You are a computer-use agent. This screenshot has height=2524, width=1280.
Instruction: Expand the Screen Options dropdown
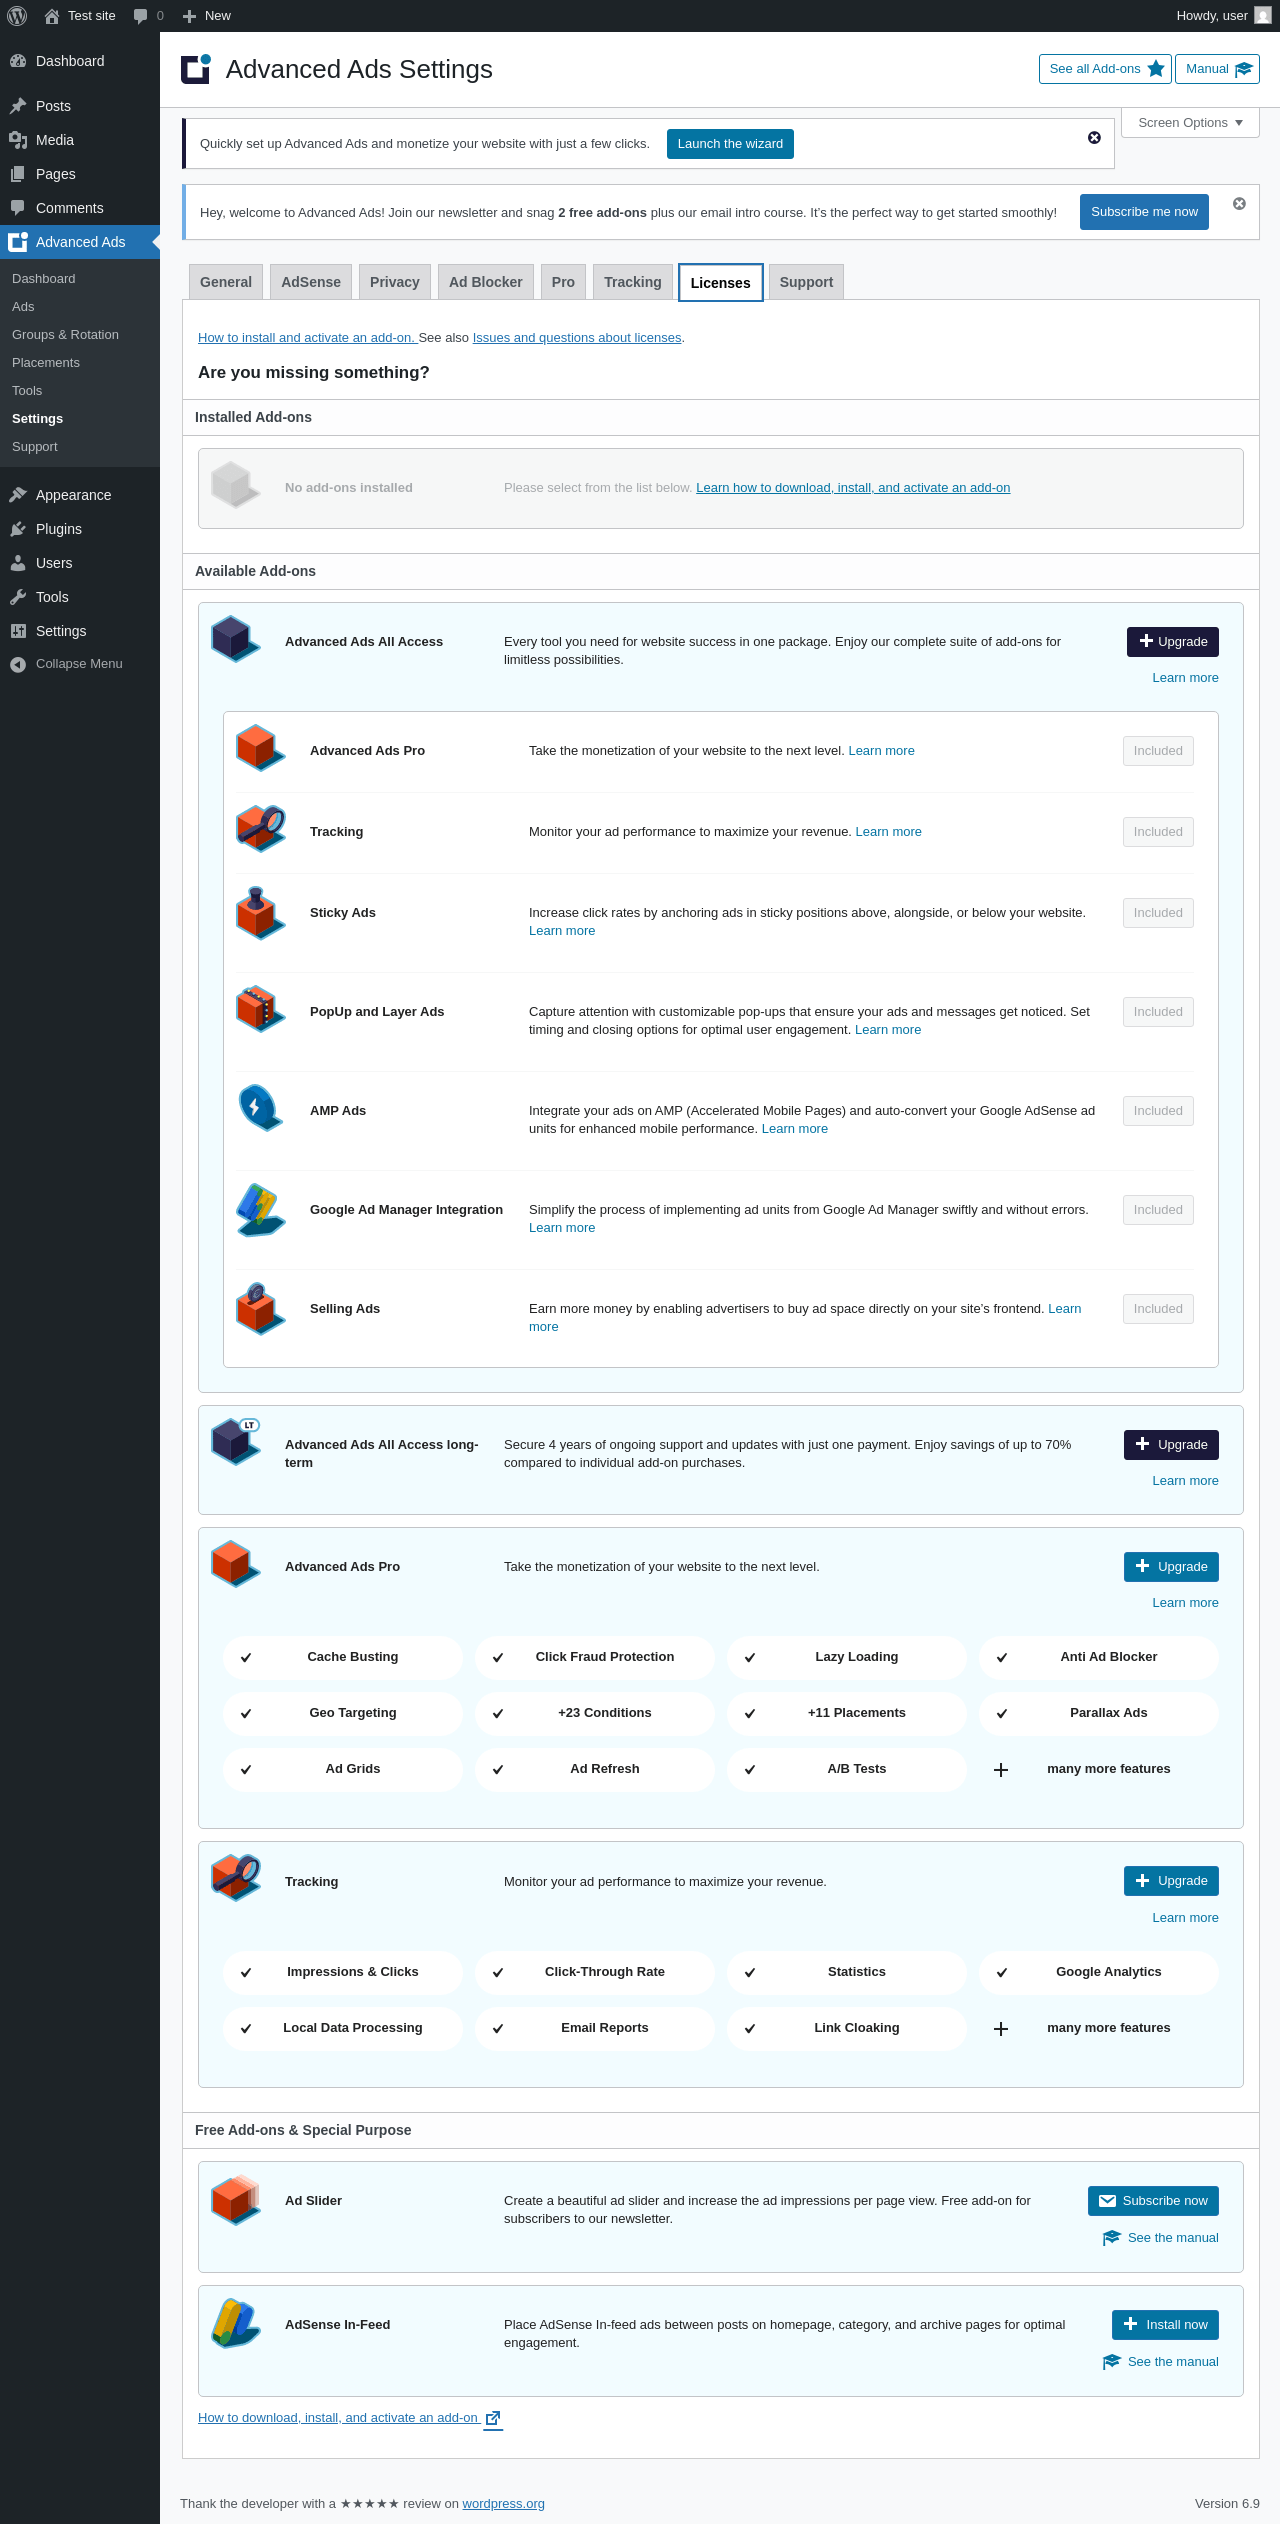point(1190,123)
